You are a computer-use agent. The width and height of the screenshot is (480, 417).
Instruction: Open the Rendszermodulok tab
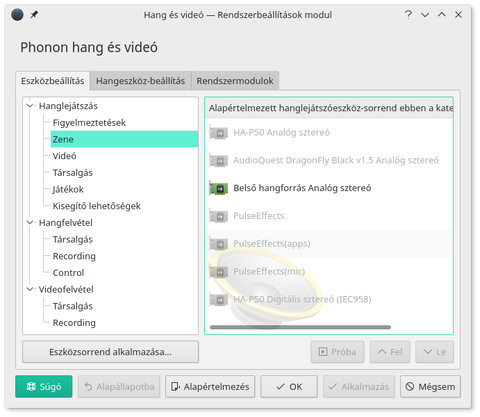tap(235, 81)
